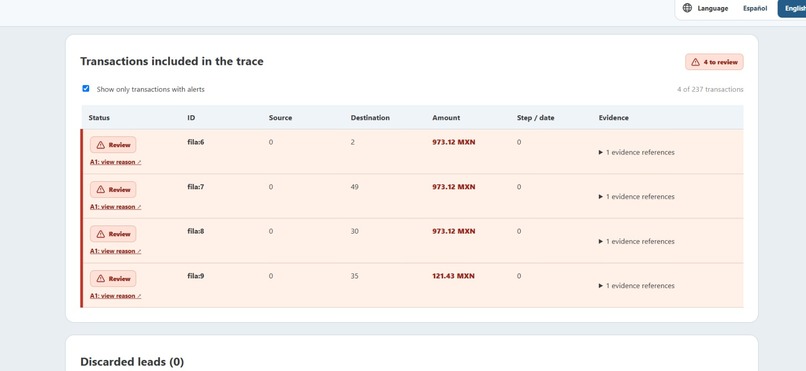Uncheck 'Show only transactions with alerts'
The image size is (806, 371).
point(86,88)
